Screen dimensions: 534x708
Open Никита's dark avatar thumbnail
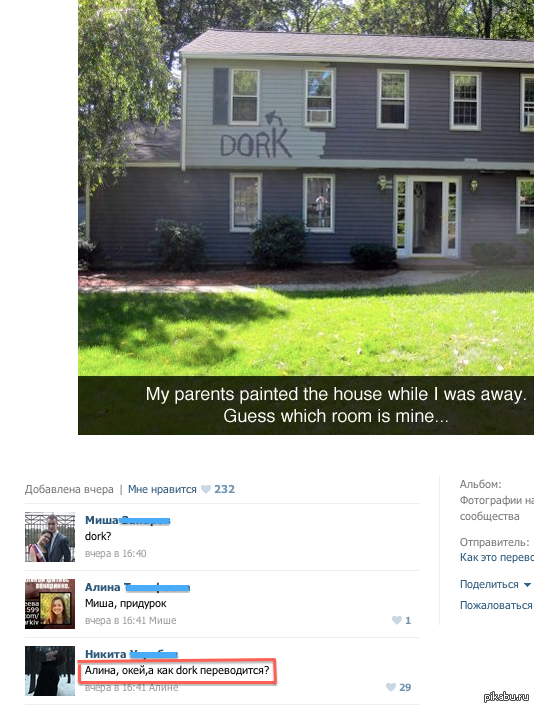click(x=50, y=671)
